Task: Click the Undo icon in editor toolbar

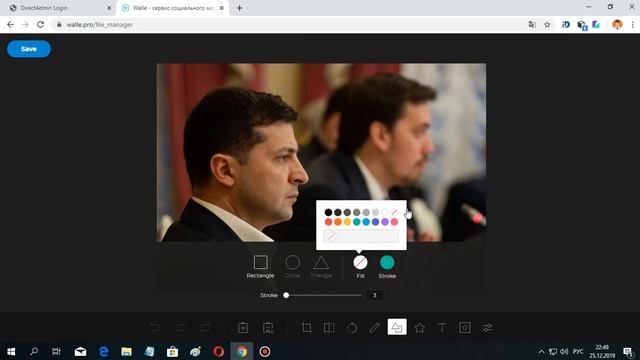Action: point(155,327)
